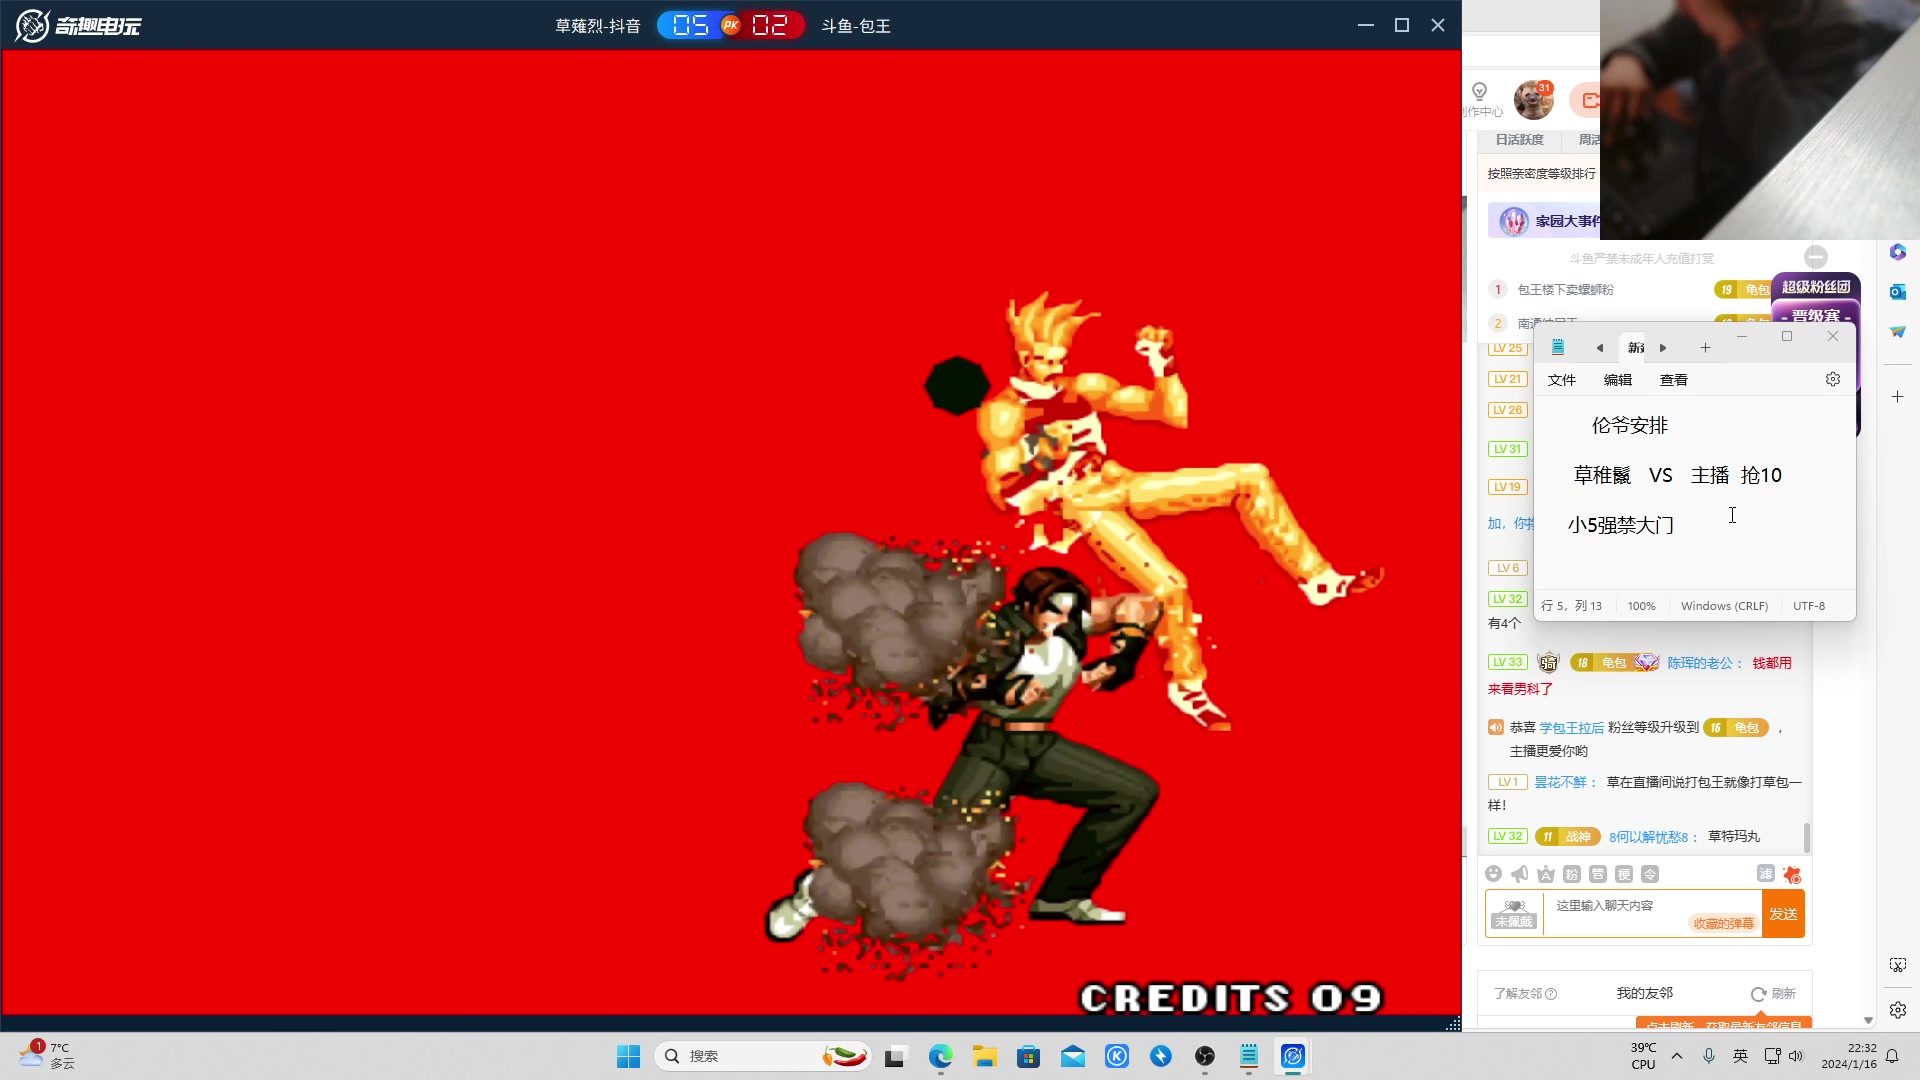Open 昙花不鲜 user profile in chat
The height and width of the screenshot is (1080, 1920).
[1564, 782]
